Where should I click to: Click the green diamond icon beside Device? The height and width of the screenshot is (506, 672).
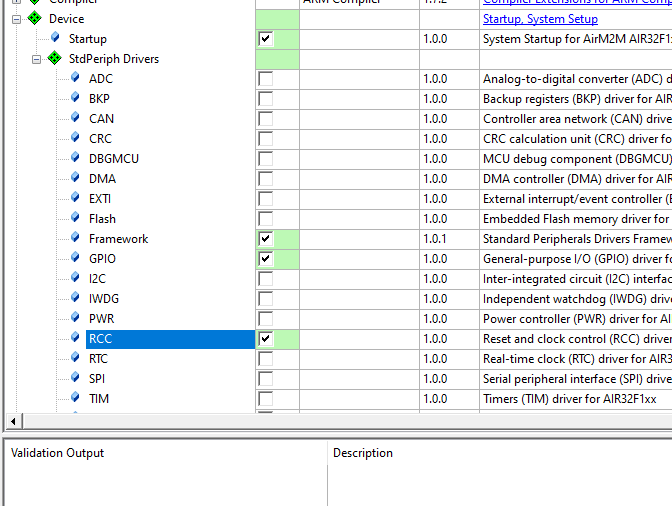35,19
